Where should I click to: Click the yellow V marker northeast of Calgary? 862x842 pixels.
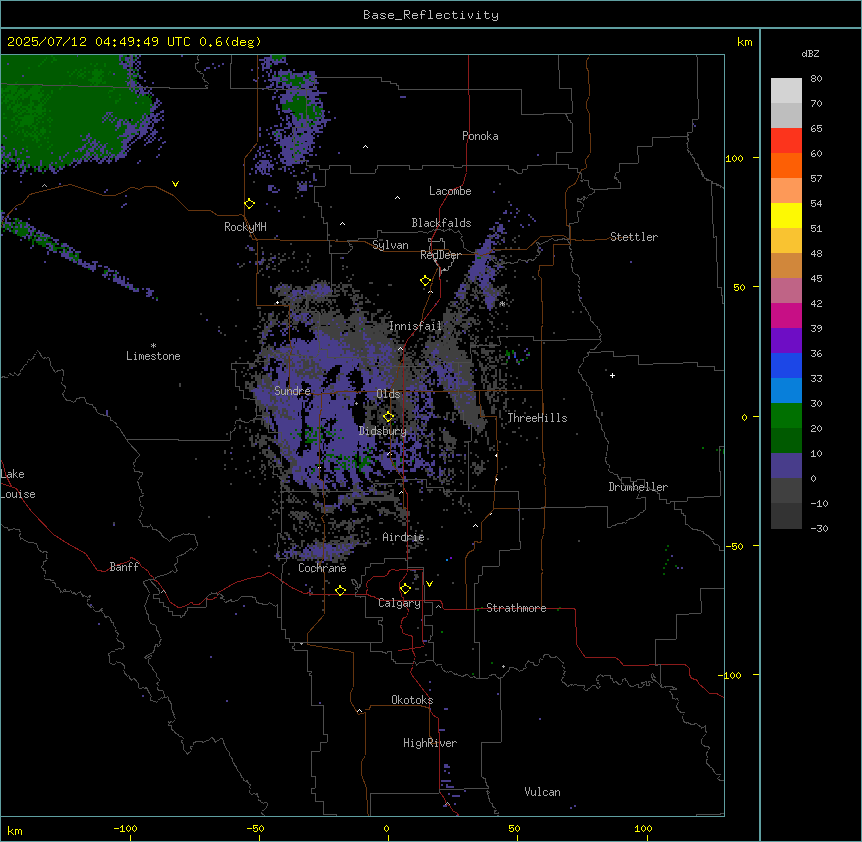(x=429, y=584)
